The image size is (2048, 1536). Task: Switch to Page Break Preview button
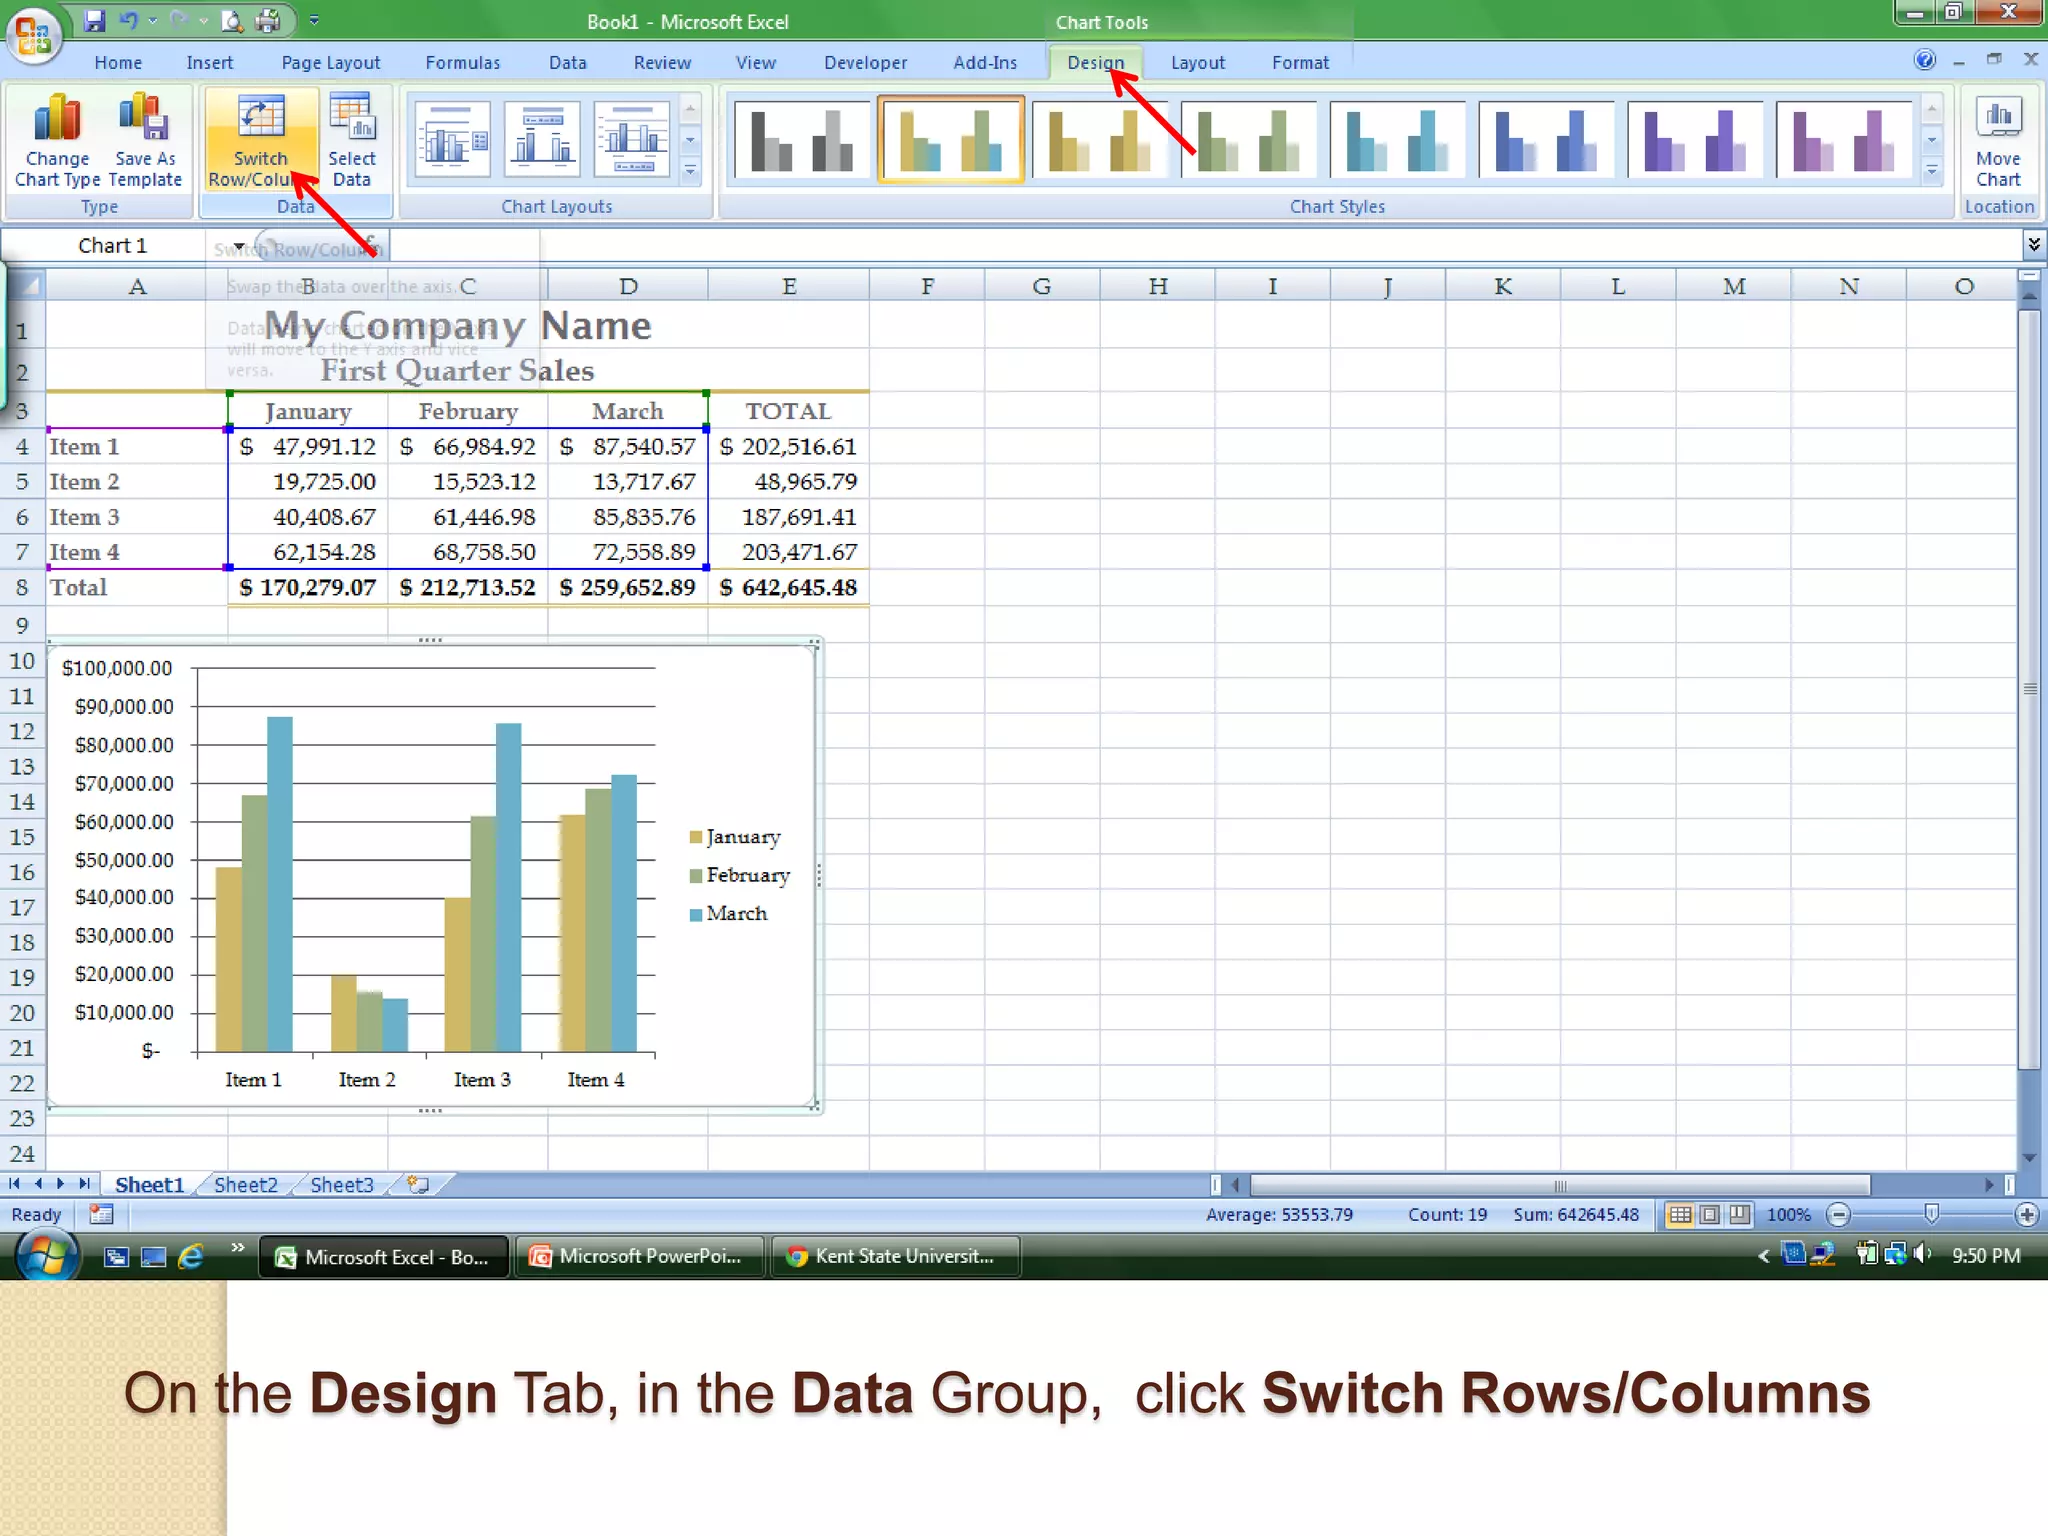1740,1215
